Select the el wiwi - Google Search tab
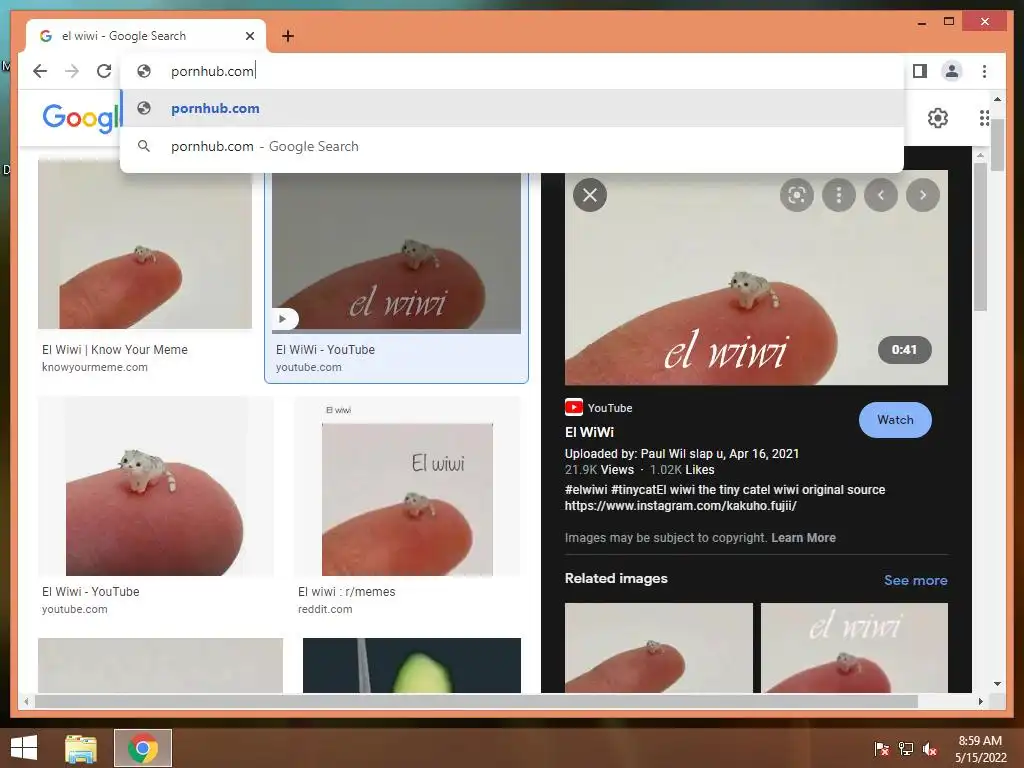 [x=146, y=36]
